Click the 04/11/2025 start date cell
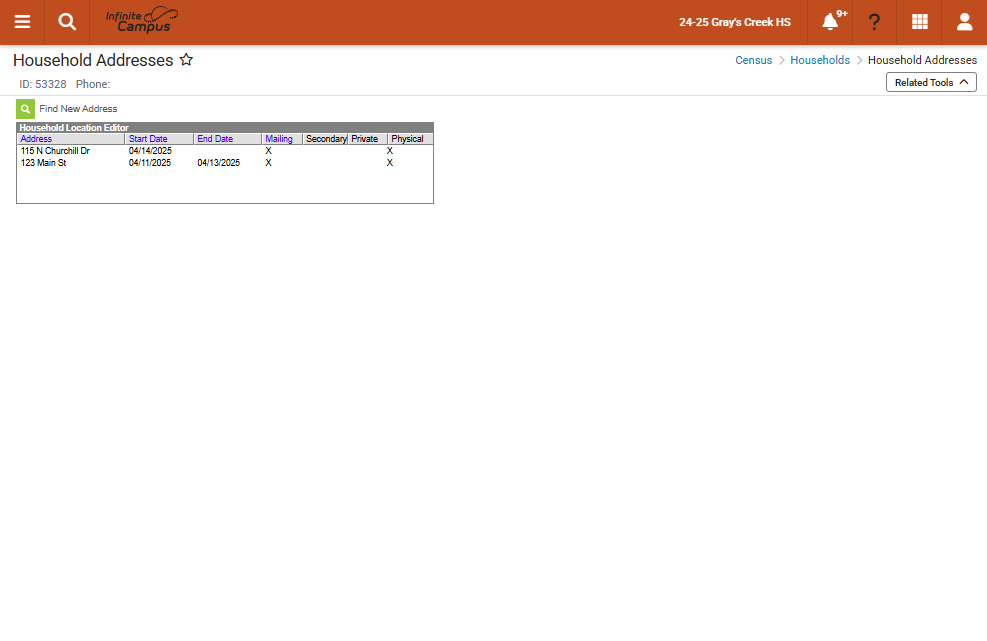The image size is (987, 641). click(150, 163)
